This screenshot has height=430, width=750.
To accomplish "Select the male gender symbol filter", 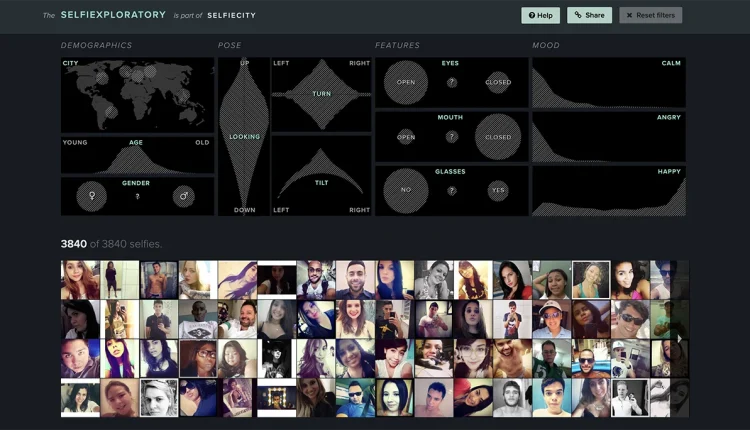I will [184, 196].
